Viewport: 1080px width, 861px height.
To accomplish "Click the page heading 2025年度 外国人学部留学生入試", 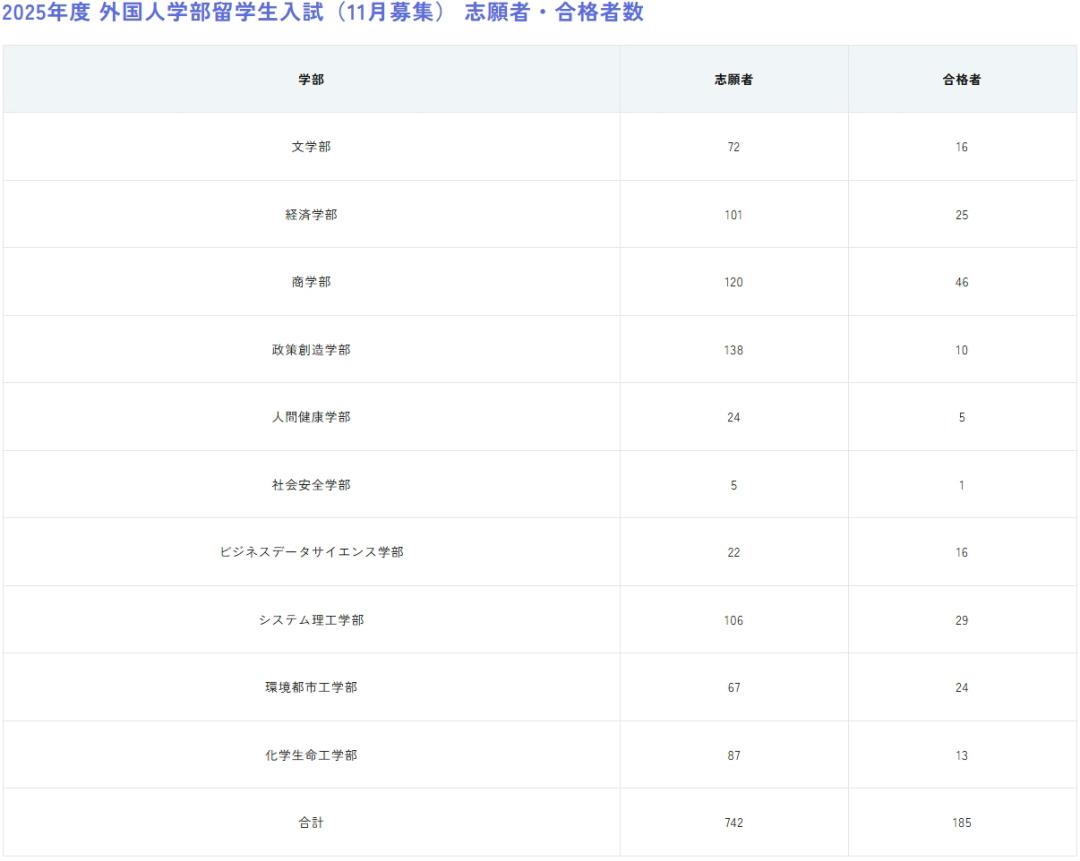I will click(x=322, y=13).
